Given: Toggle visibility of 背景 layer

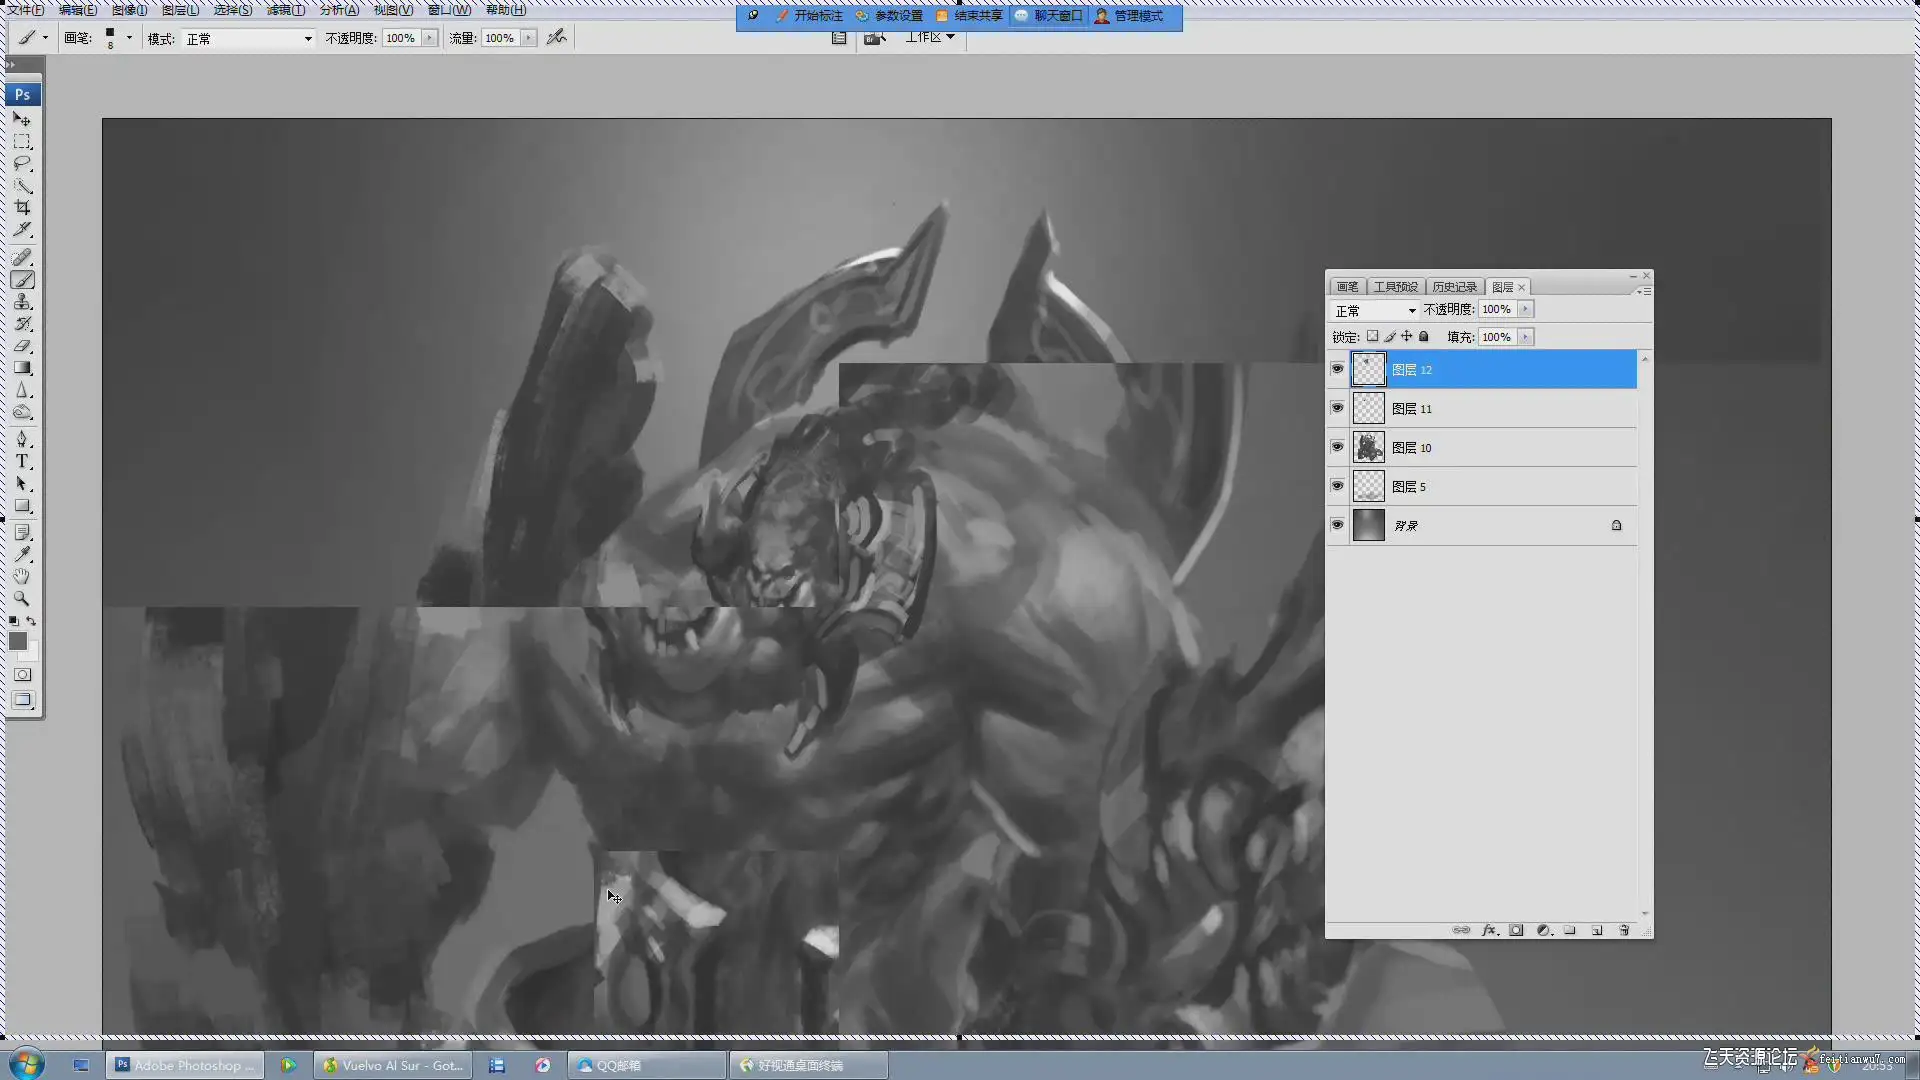Looking at the screenshot, I should pyautogui.click(x=1337, y=525).
